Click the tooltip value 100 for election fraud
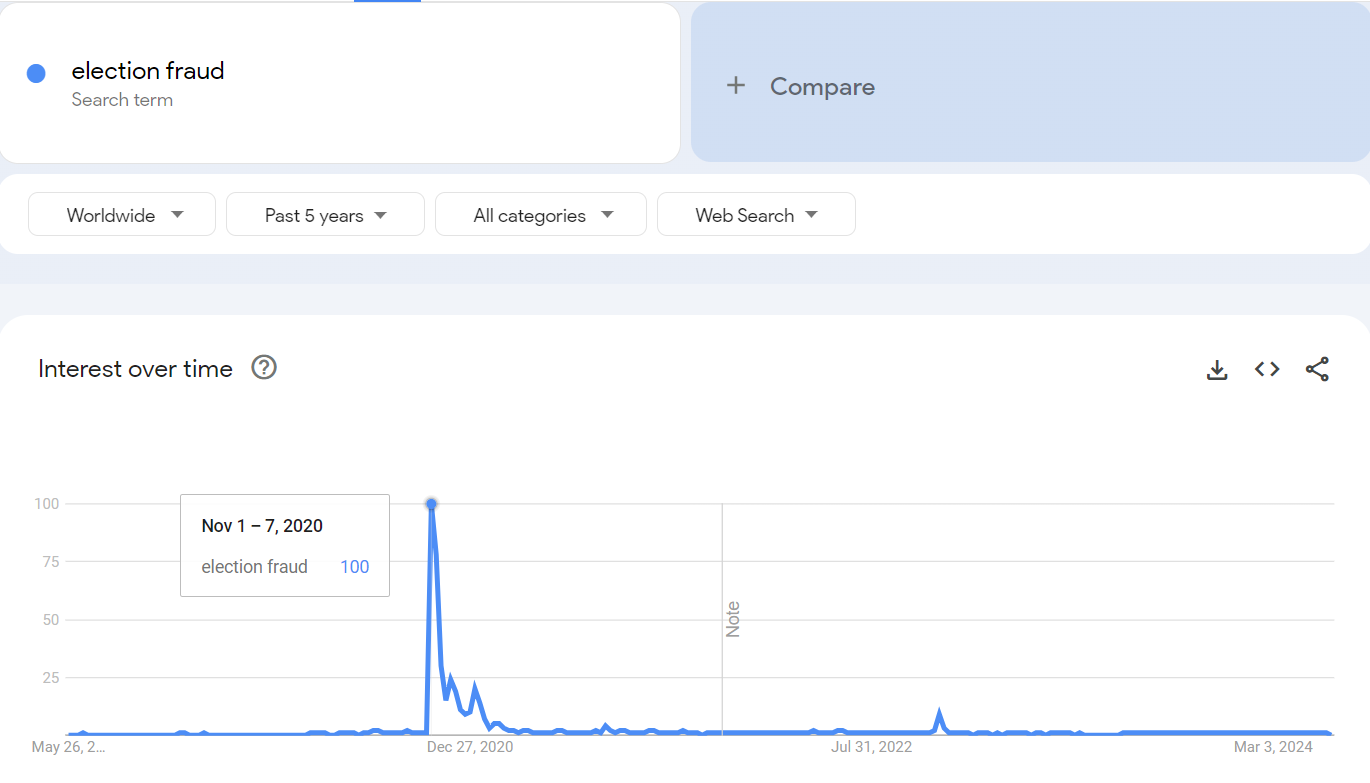The height and width of the screenshot is (783, 1370). [354, 567]
